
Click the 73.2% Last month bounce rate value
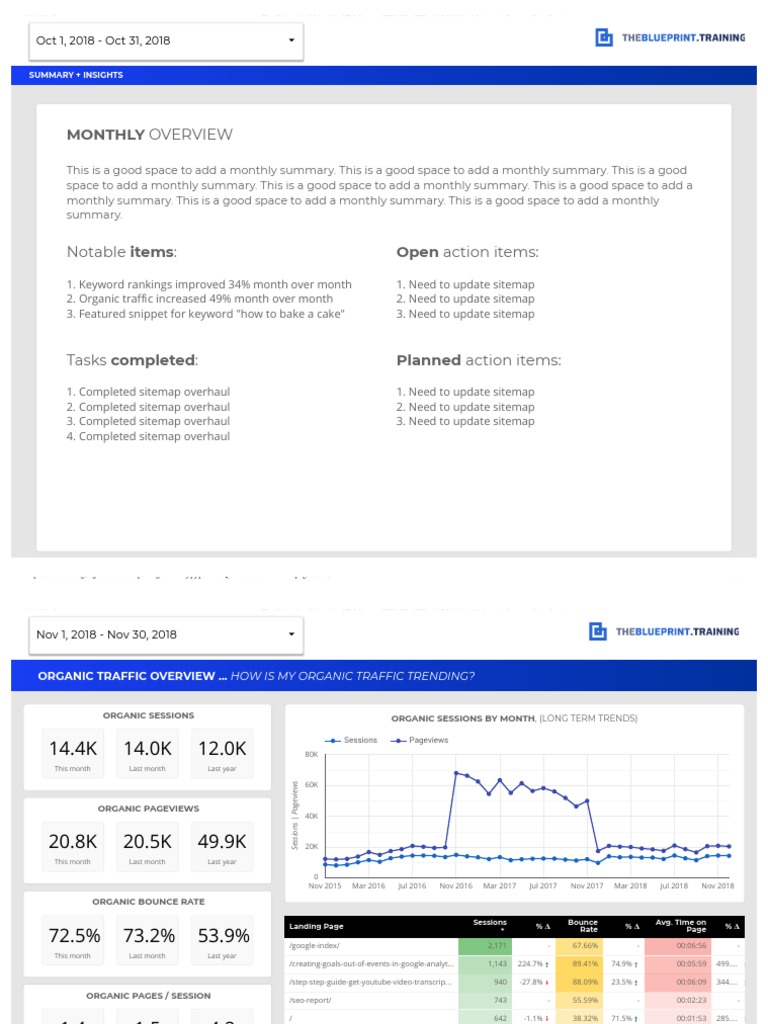coord(149,935)
